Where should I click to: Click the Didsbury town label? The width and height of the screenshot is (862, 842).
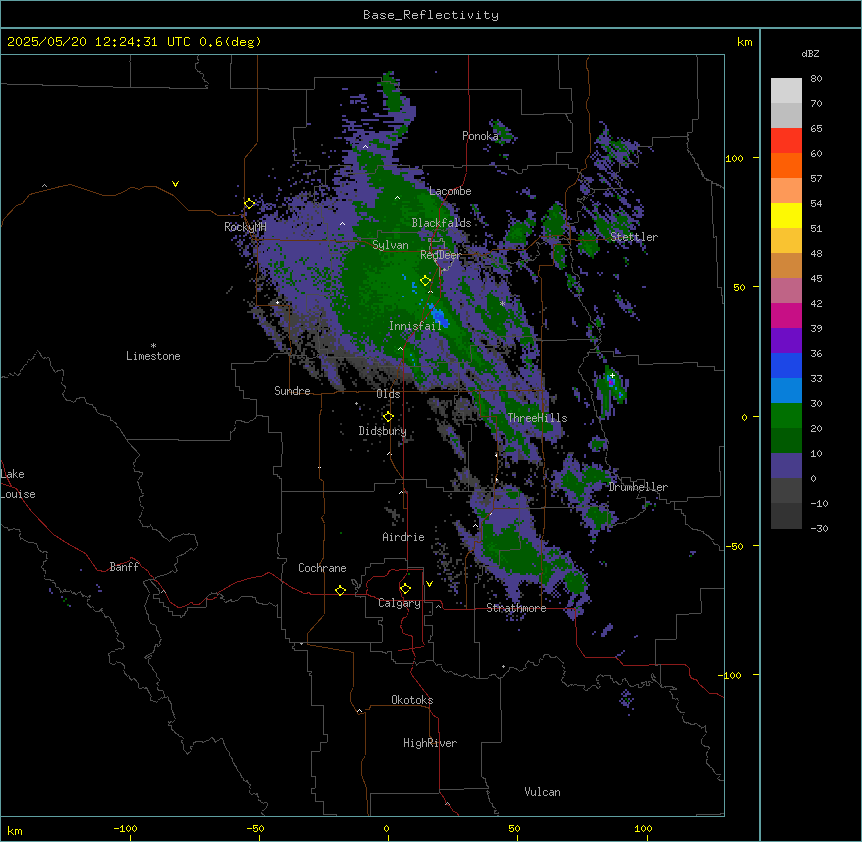pos(383,431)
